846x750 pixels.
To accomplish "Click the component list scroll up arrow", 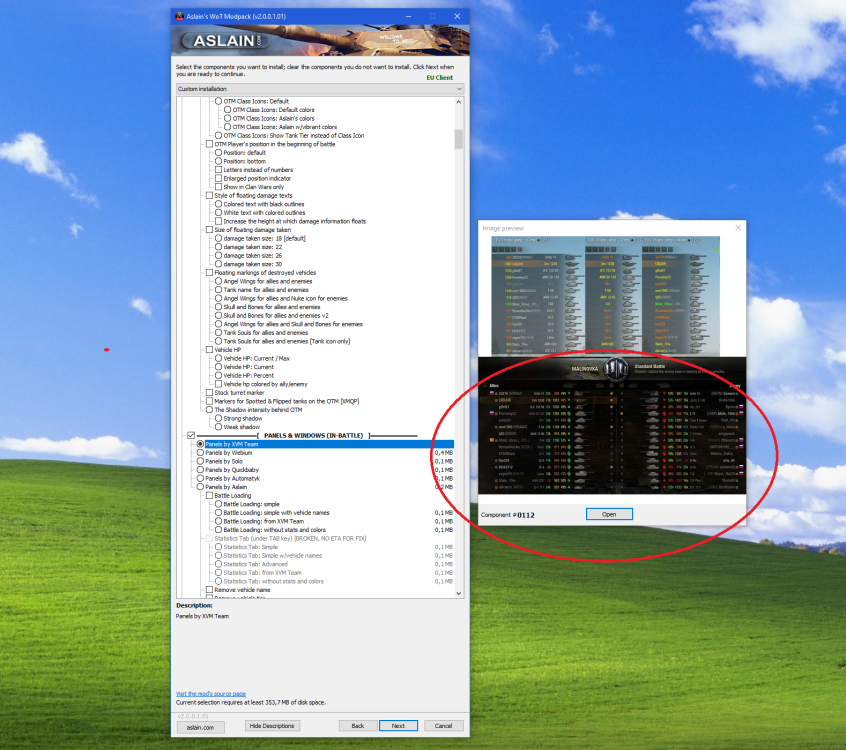I will (x=459, y=101).
